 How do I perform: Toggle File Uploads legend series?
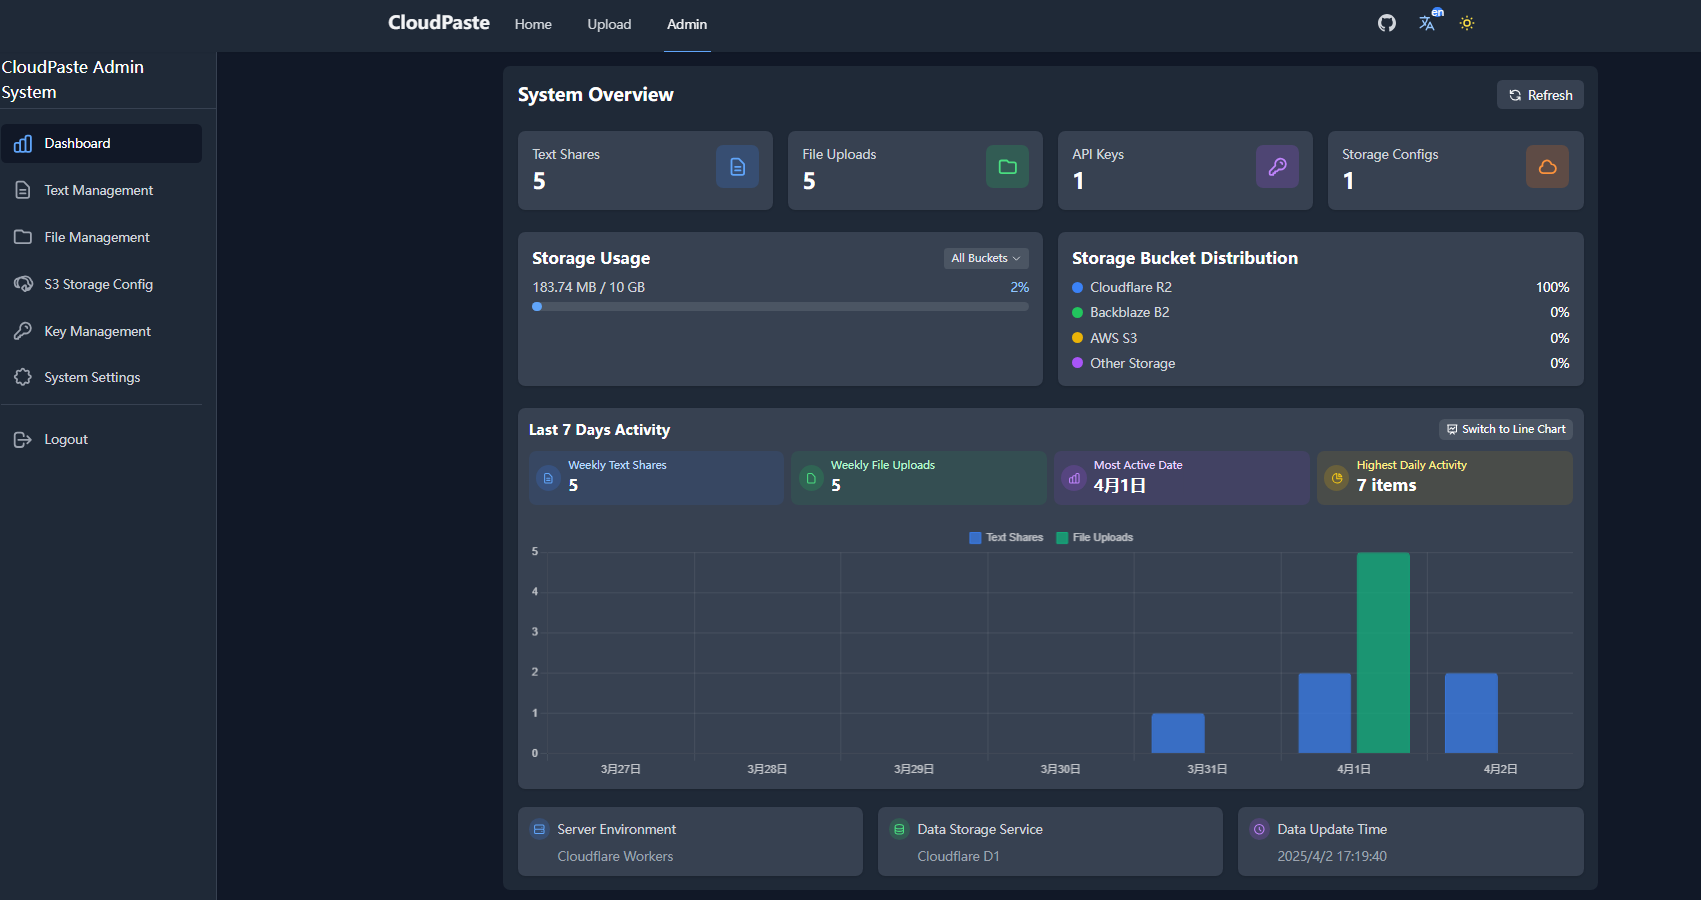point(1094,538)
